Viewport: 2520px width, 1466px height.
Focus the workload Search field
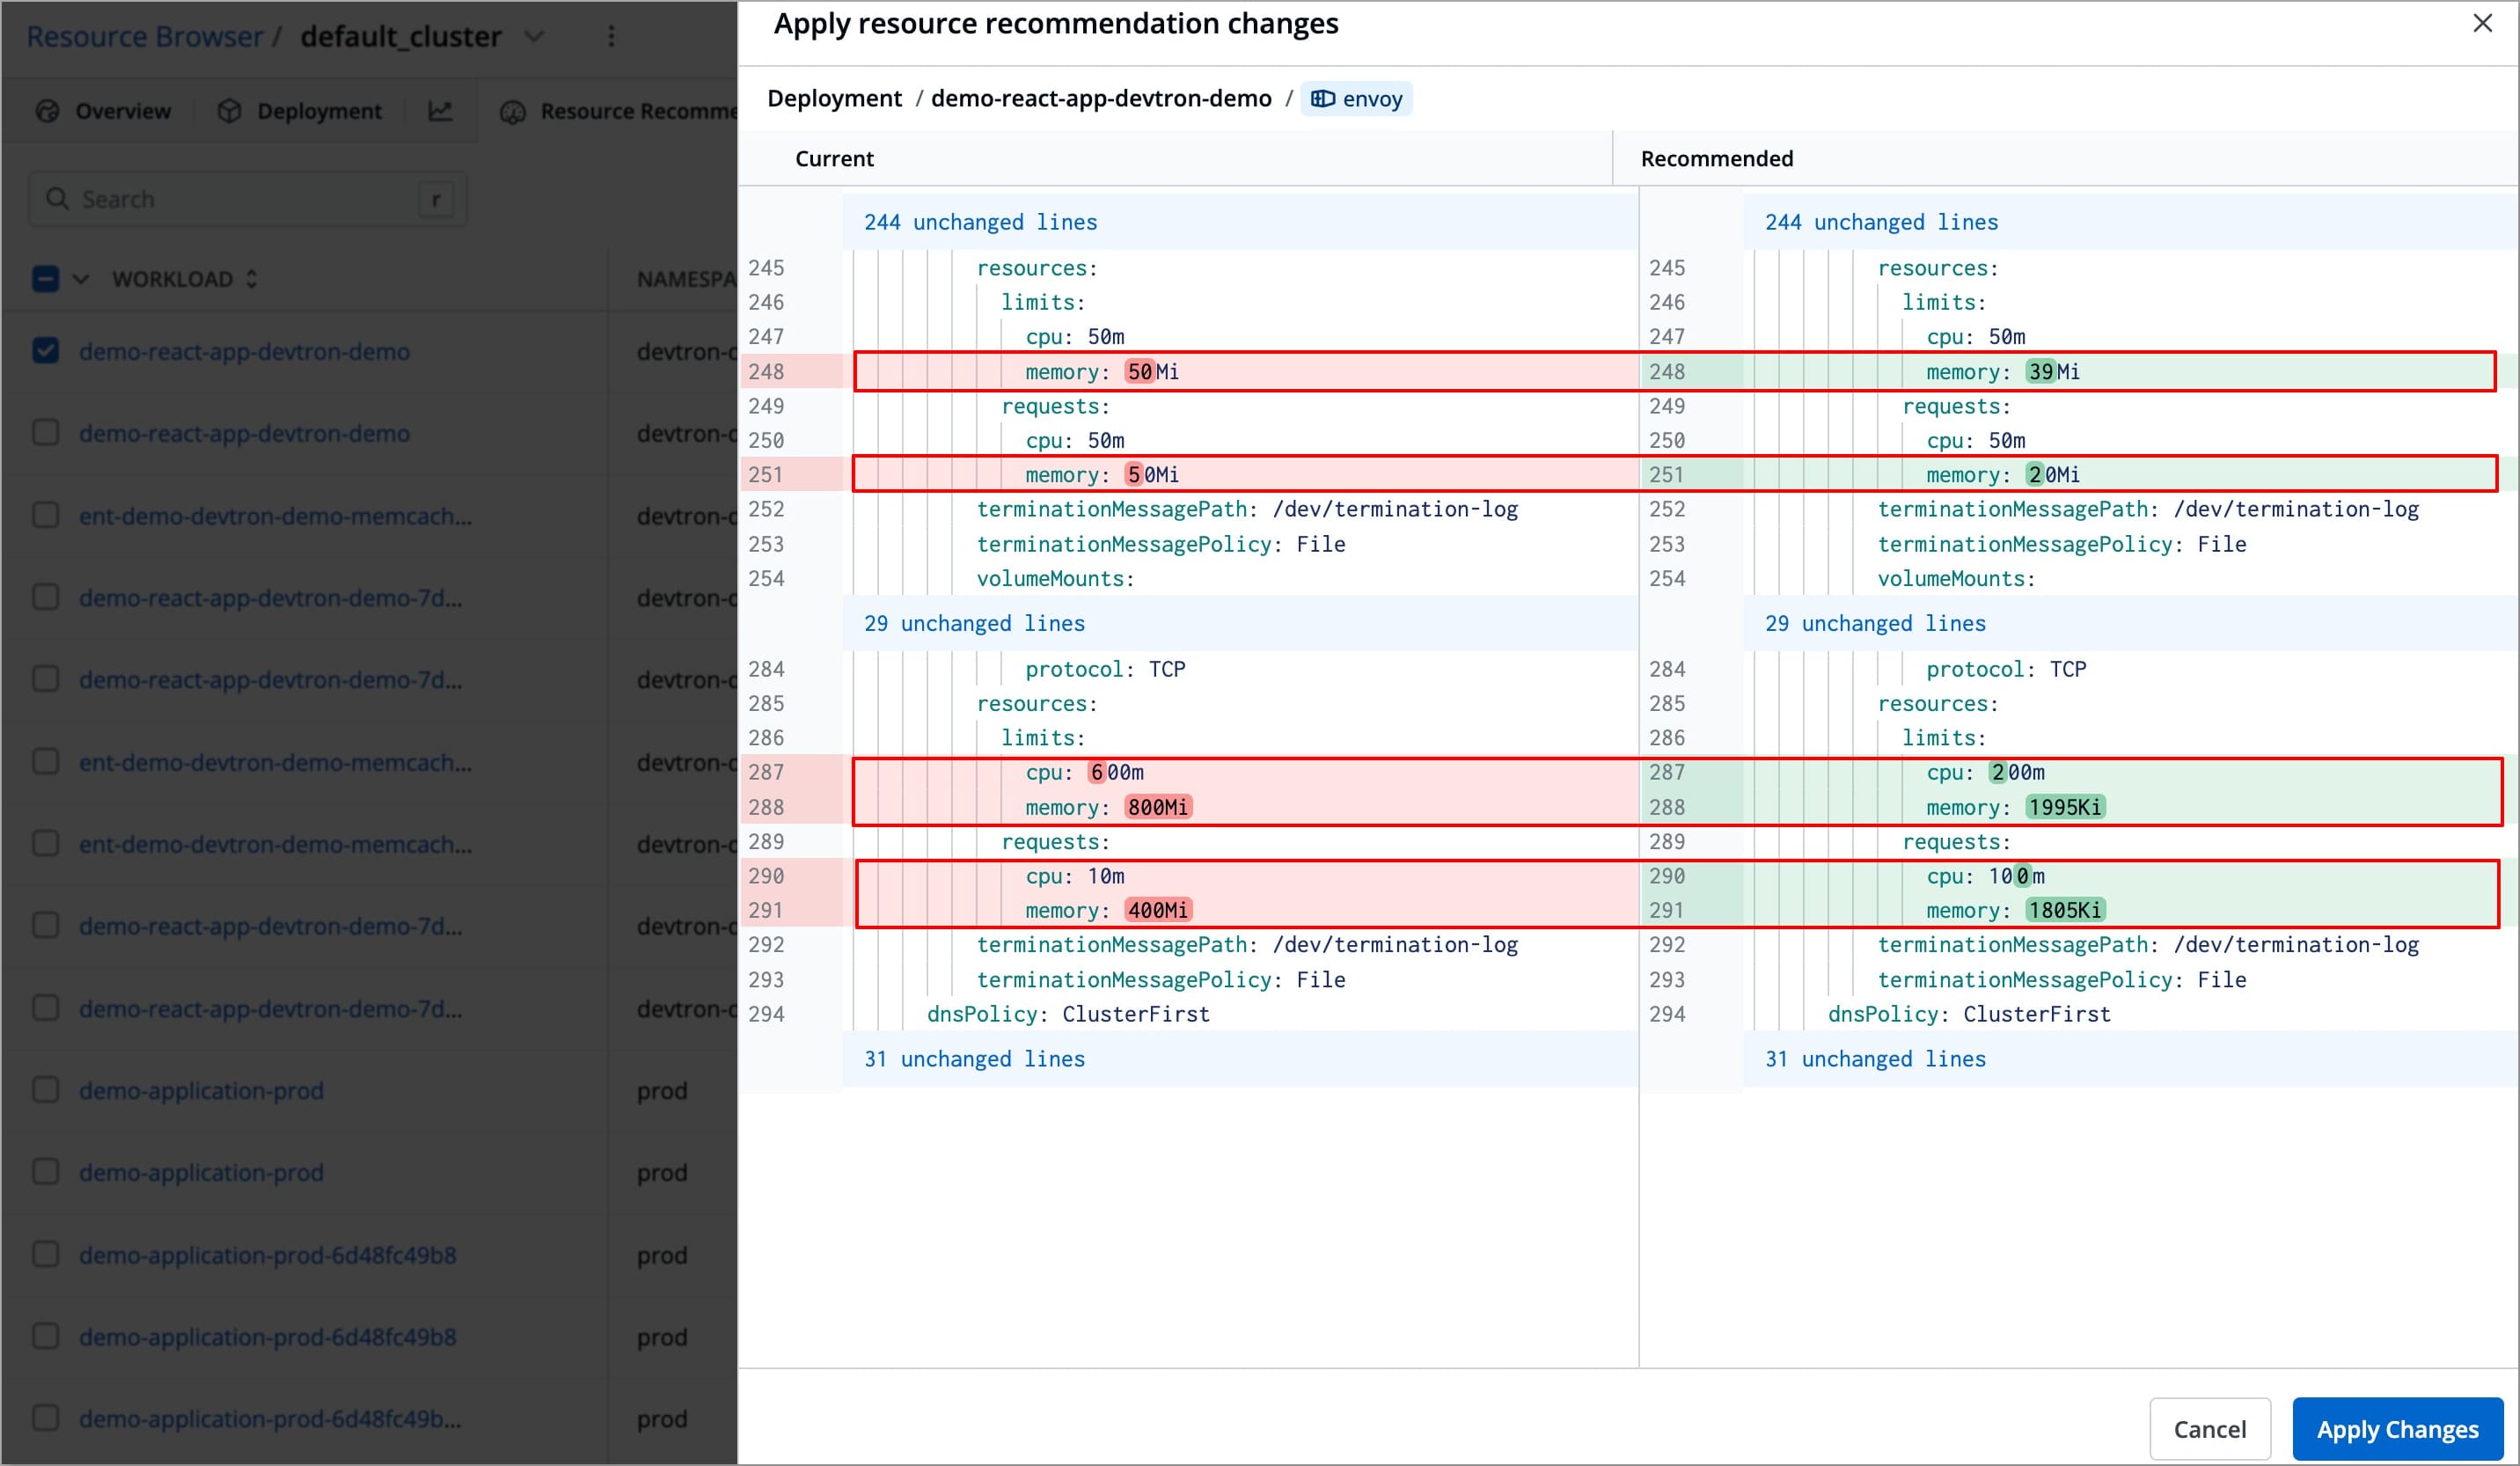pos(240,199)
